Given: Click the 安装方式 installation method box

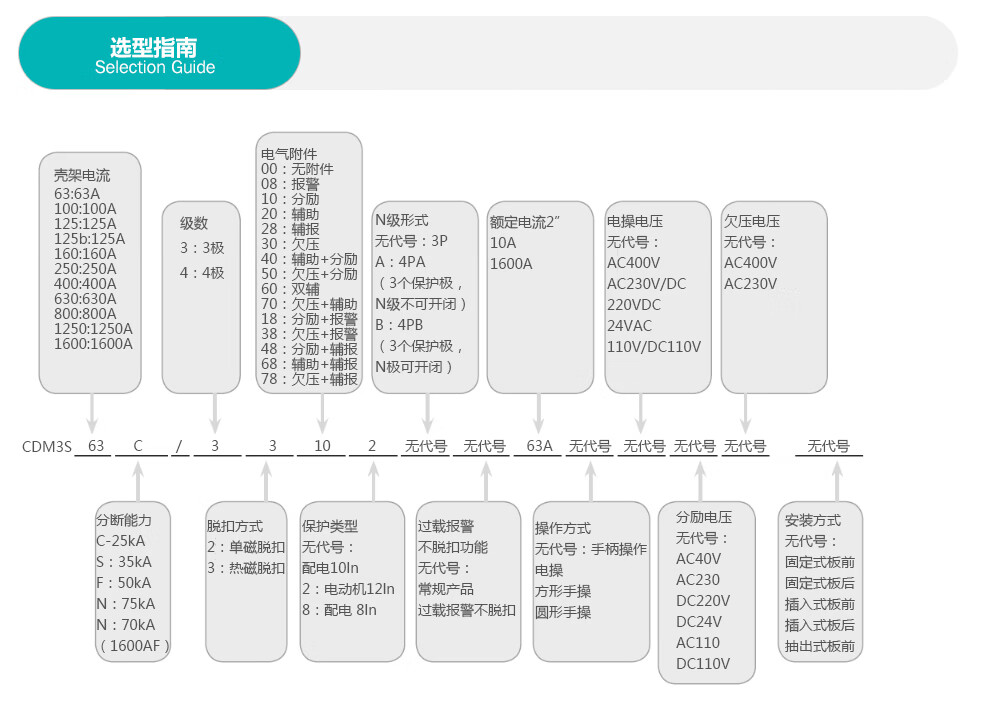Looking at the screenshot, I should tap(819, 580).
